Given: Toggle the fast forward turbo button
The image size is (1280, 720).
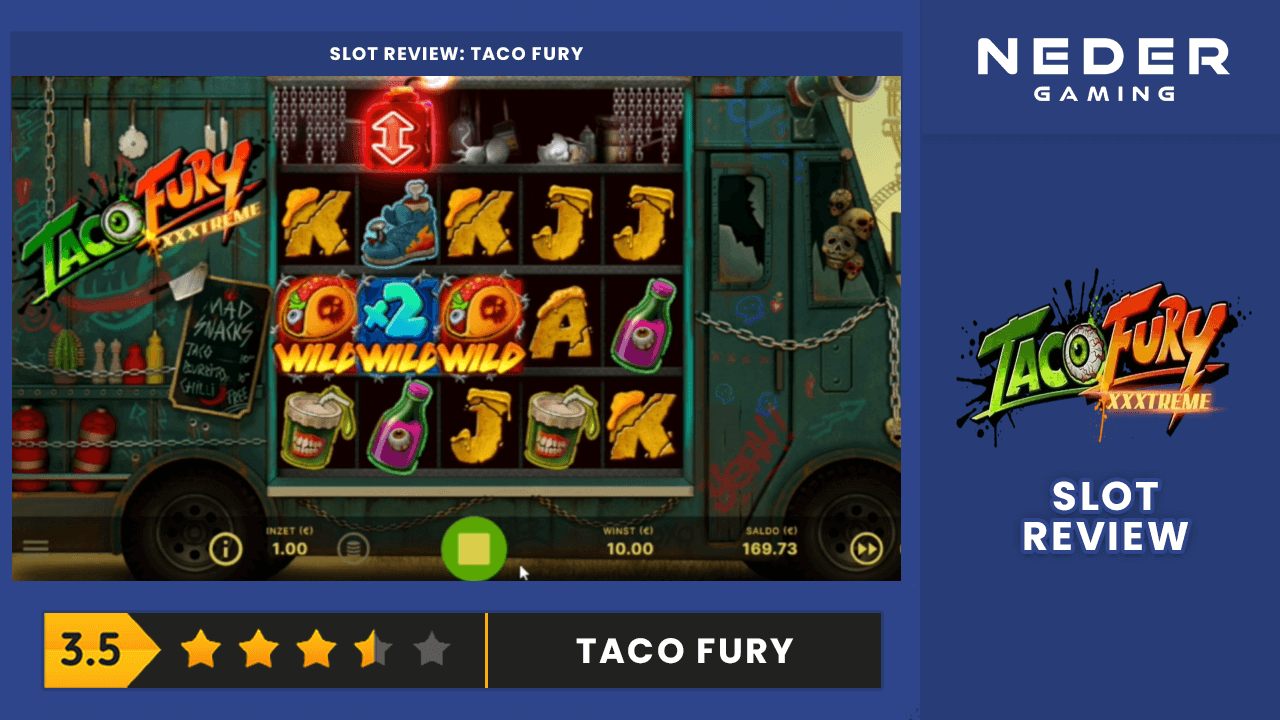Looking at the screenshot, I should [x=865, y=549].
